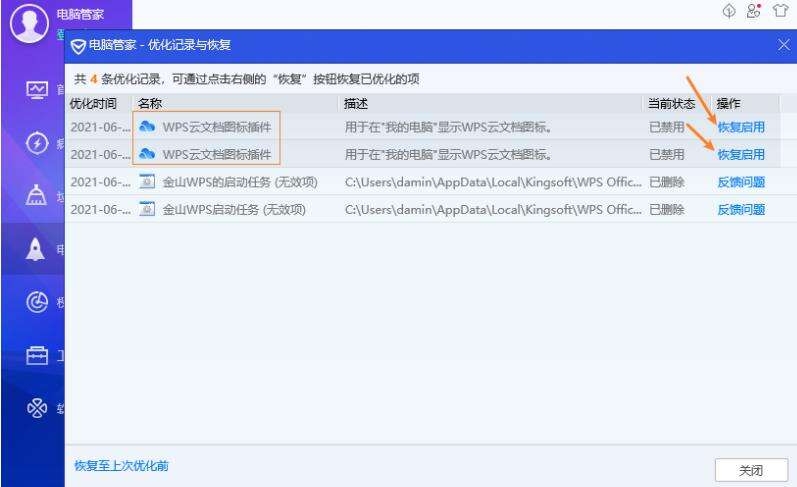Open the skin shirt icon

[780, 10]
